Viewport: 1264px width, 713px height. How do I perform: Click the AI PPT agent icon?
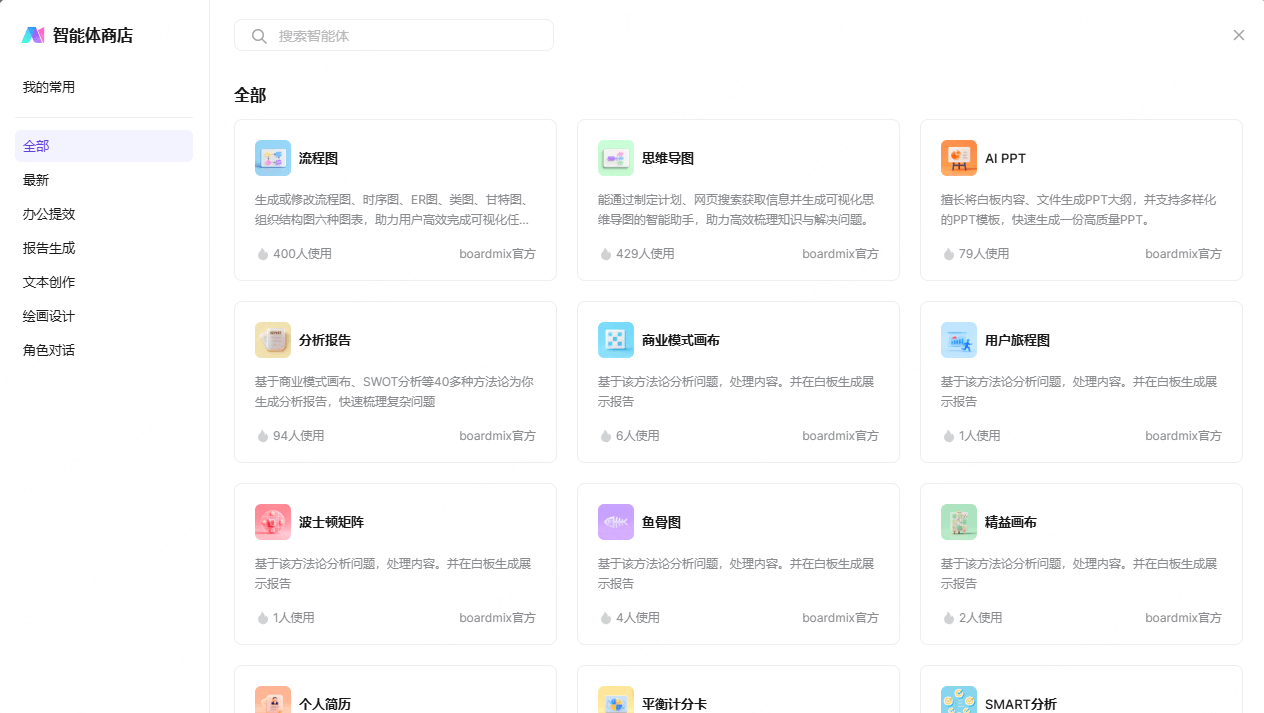[958, 157]
